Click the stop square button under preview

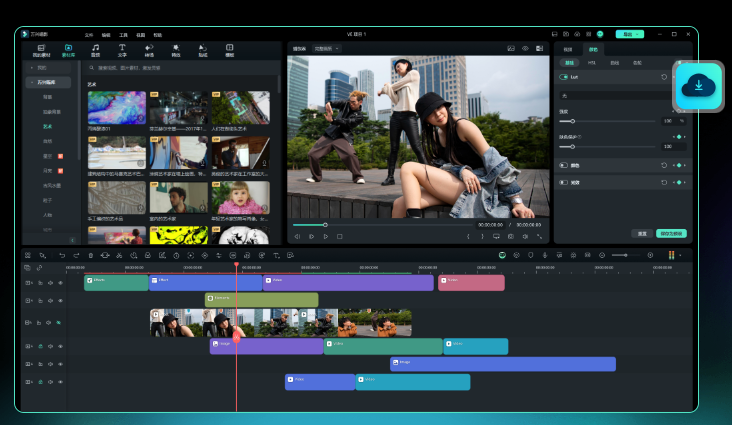pyautogui.click(x=340, y=236)
